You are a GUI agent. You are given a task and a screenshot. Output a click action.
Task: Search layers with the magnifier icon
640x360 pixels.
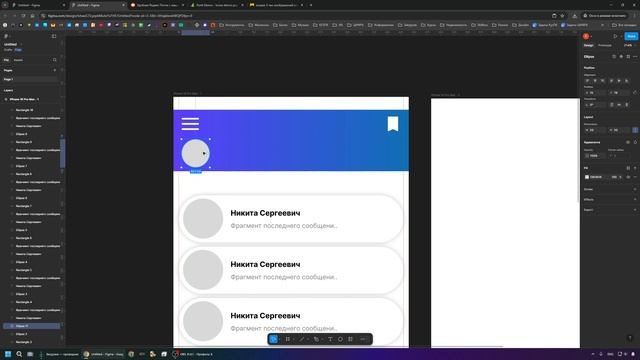(x=55, y=60)
